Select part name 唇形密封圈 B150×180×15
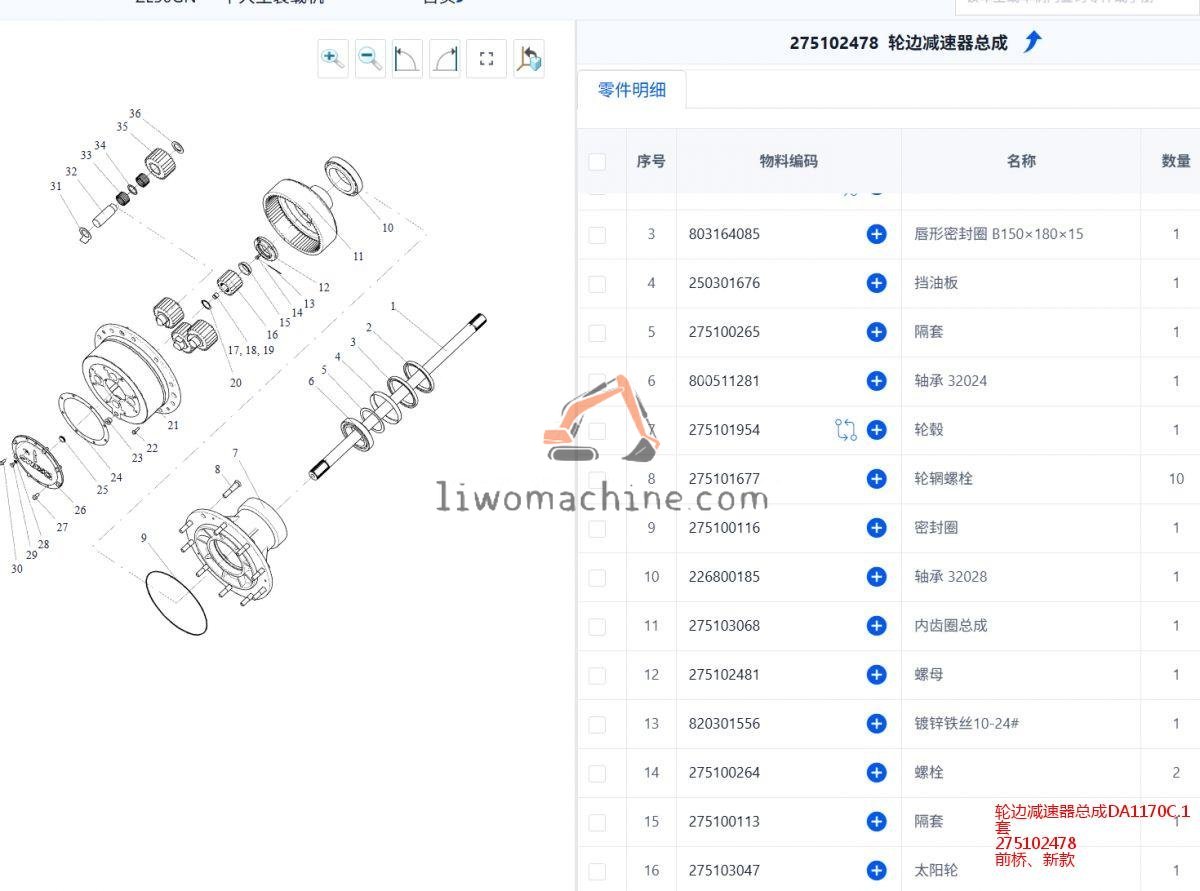This screenshot has width=1200, height=891. (x=999, y=234)
